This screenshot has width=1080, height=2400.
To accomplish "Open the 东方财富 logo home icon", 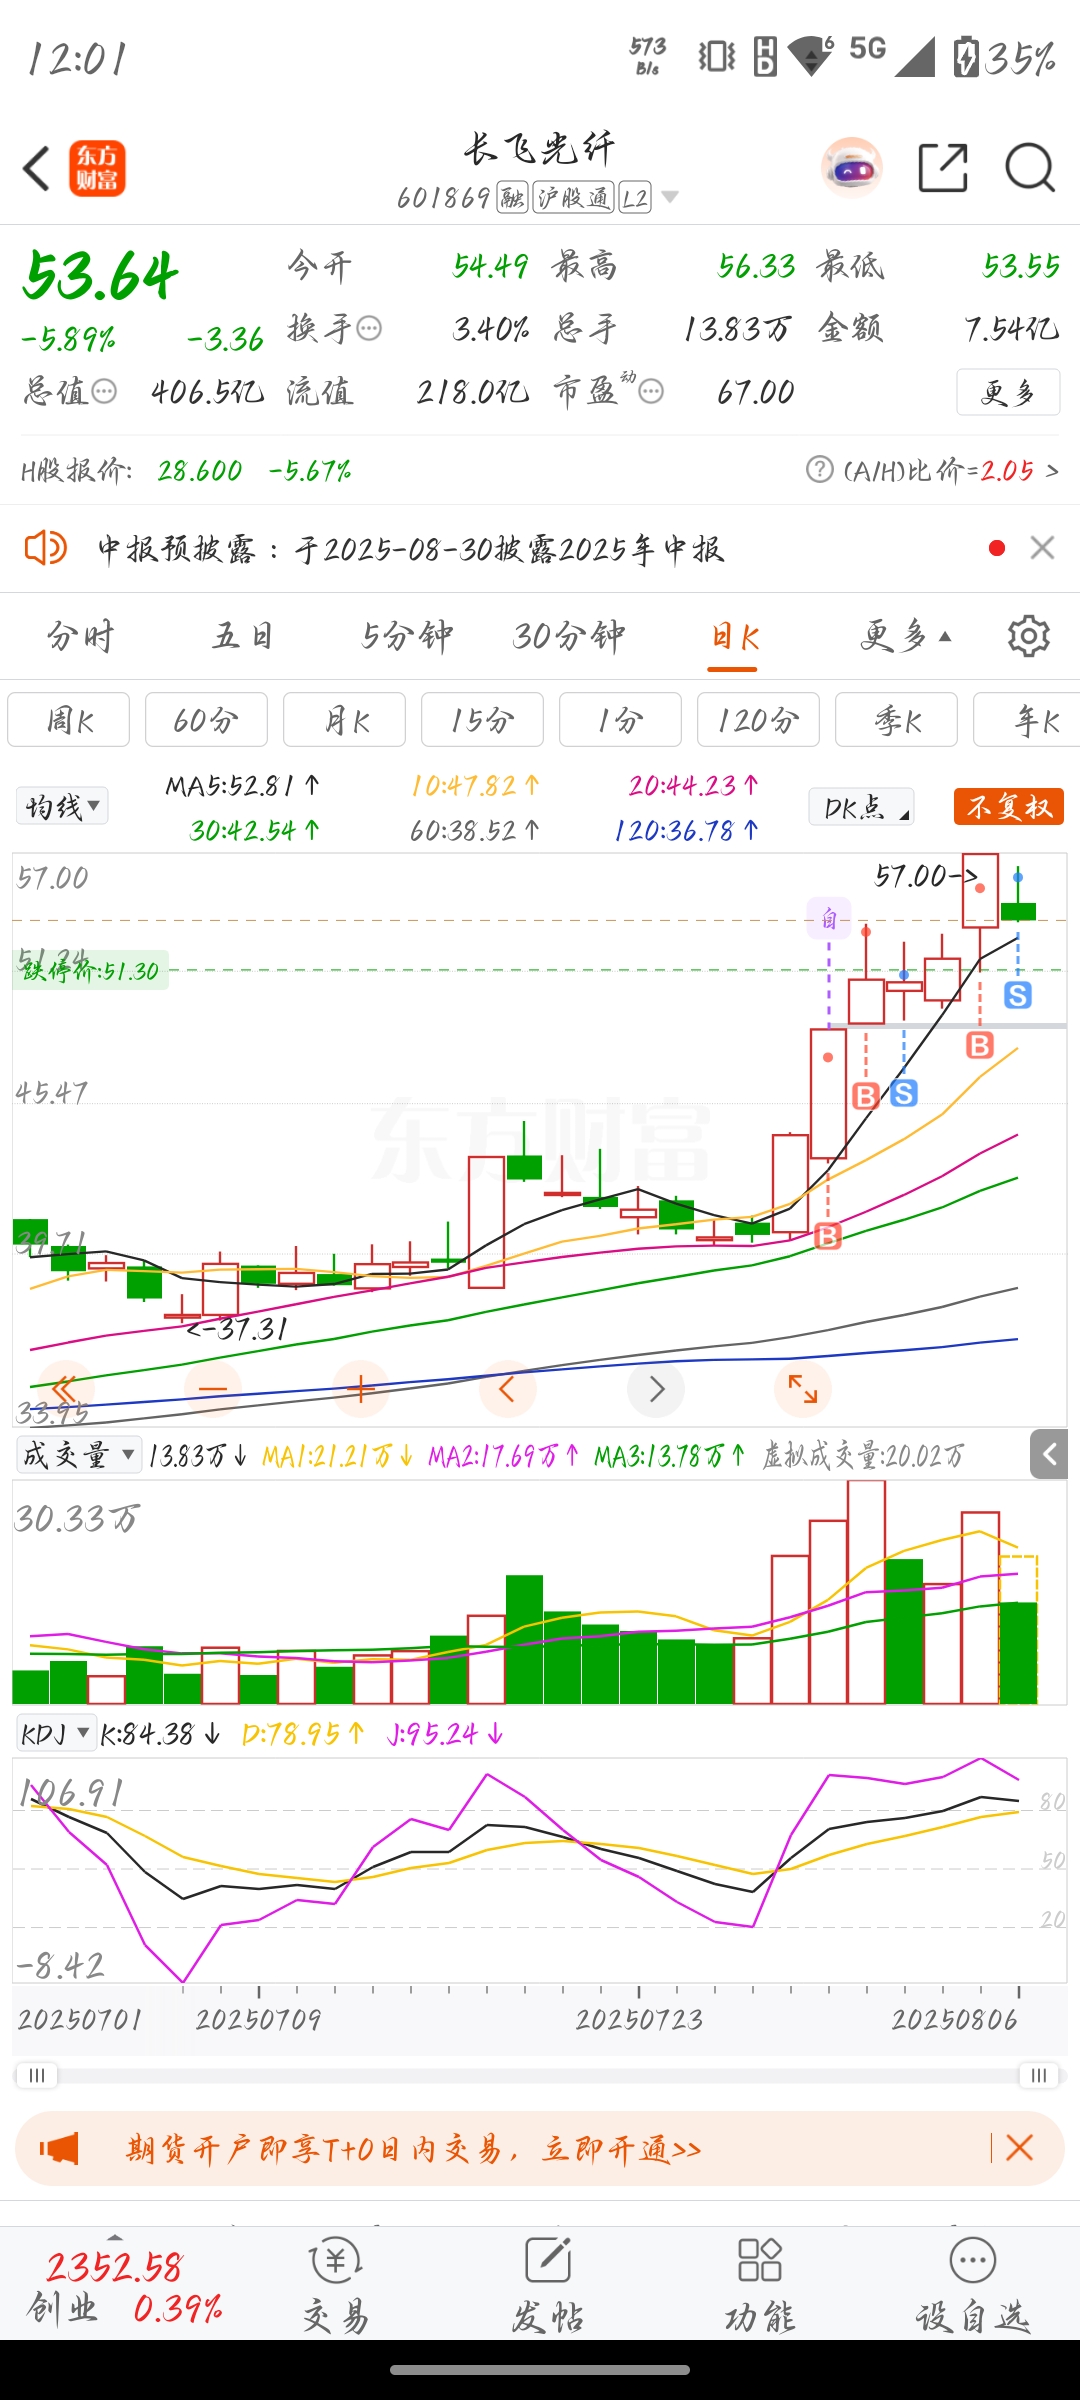I will coord(97,168).
